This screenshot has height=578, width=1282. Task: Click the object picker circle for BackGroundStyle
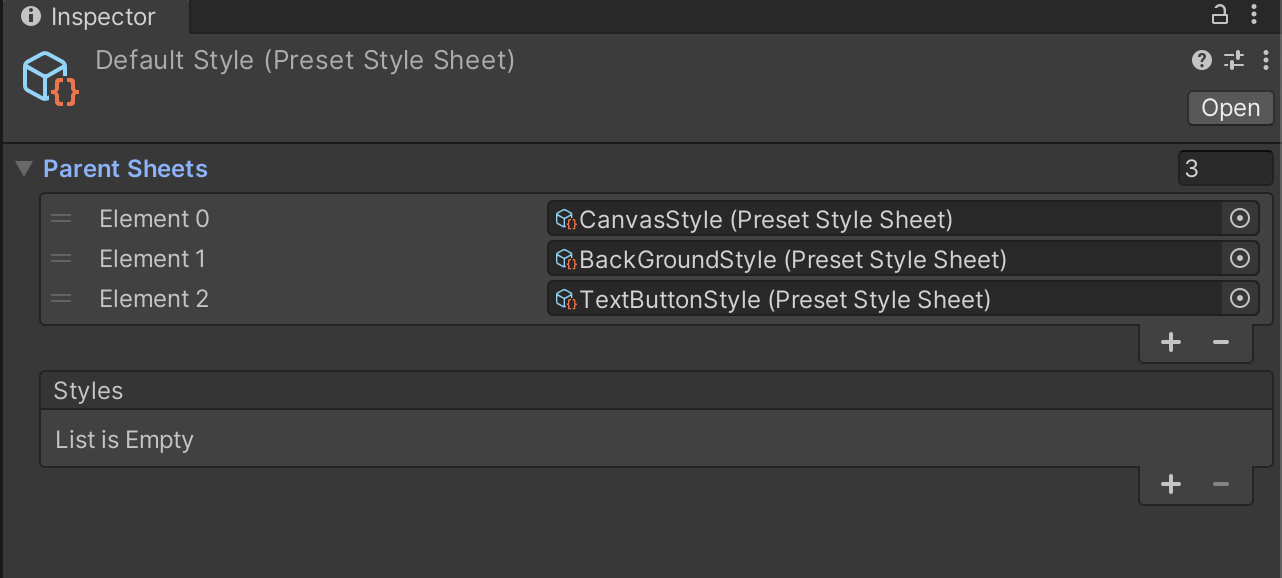click(x=1239, y=258)
